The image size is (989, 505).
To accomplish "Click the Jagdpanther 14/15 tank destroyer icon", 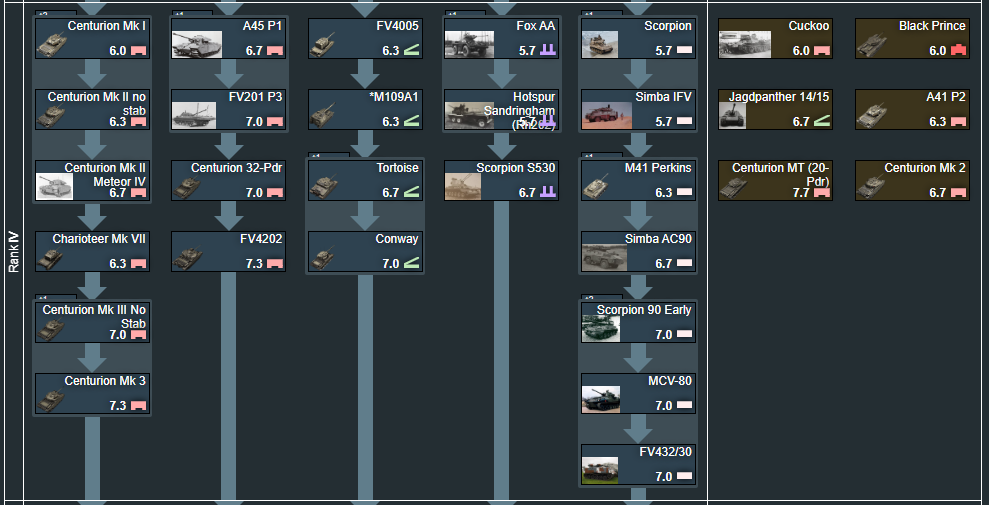I will (x=822, y=121).
